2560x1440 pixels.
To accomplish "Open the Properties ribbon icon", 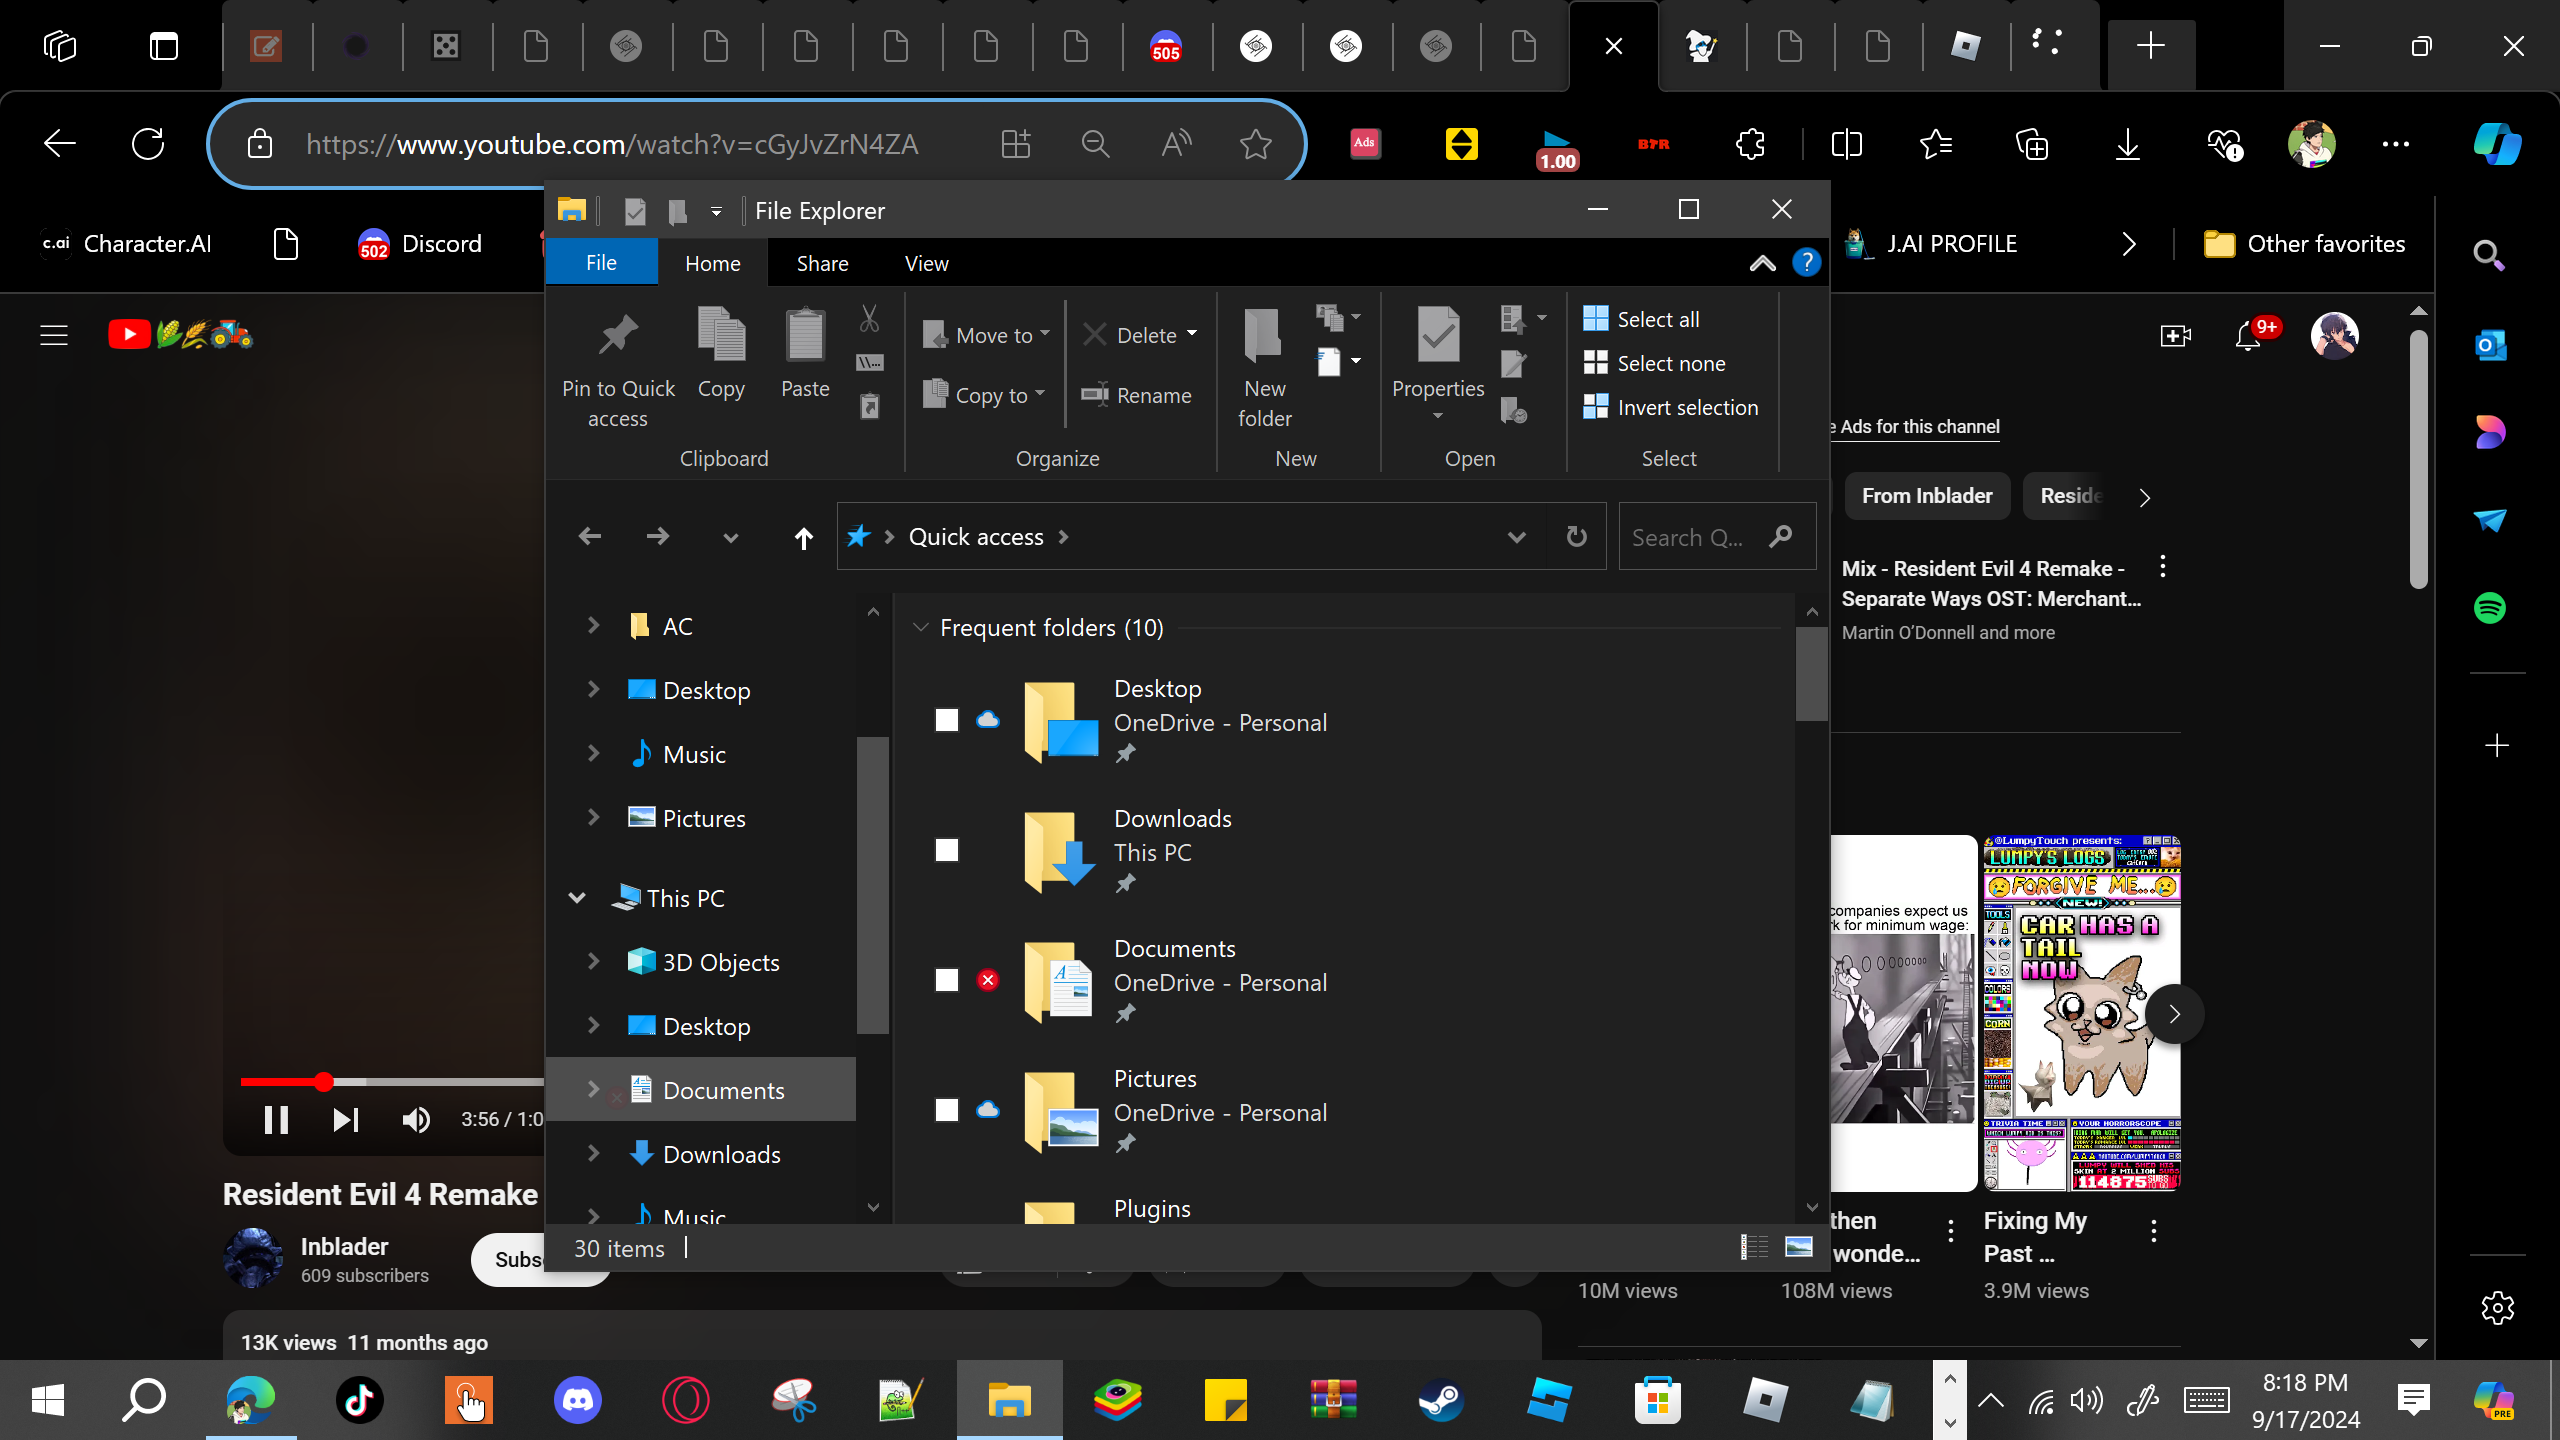I will pyautogui.click(x=1438, y=336).
